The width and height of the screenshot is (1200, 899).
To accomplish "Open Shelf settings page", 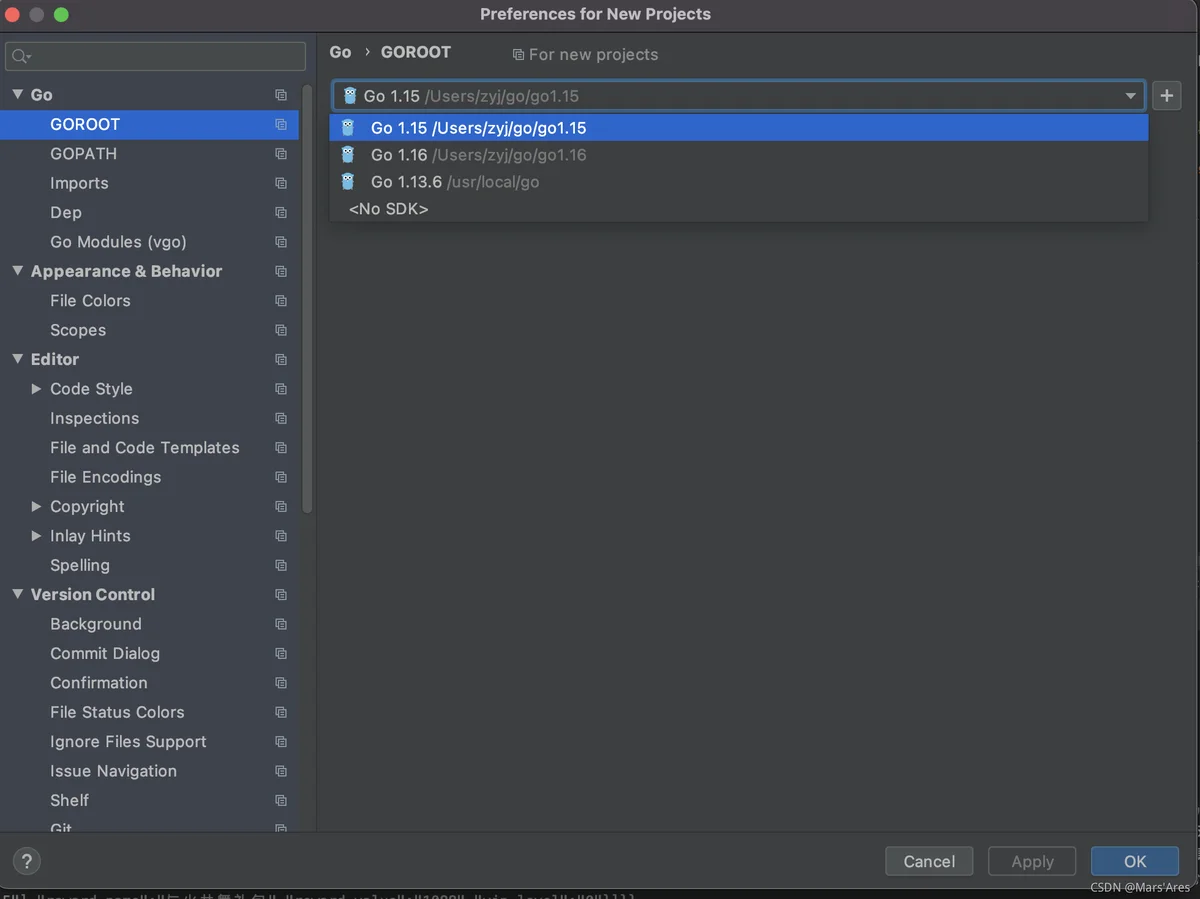I will click(x=69, y=800).
